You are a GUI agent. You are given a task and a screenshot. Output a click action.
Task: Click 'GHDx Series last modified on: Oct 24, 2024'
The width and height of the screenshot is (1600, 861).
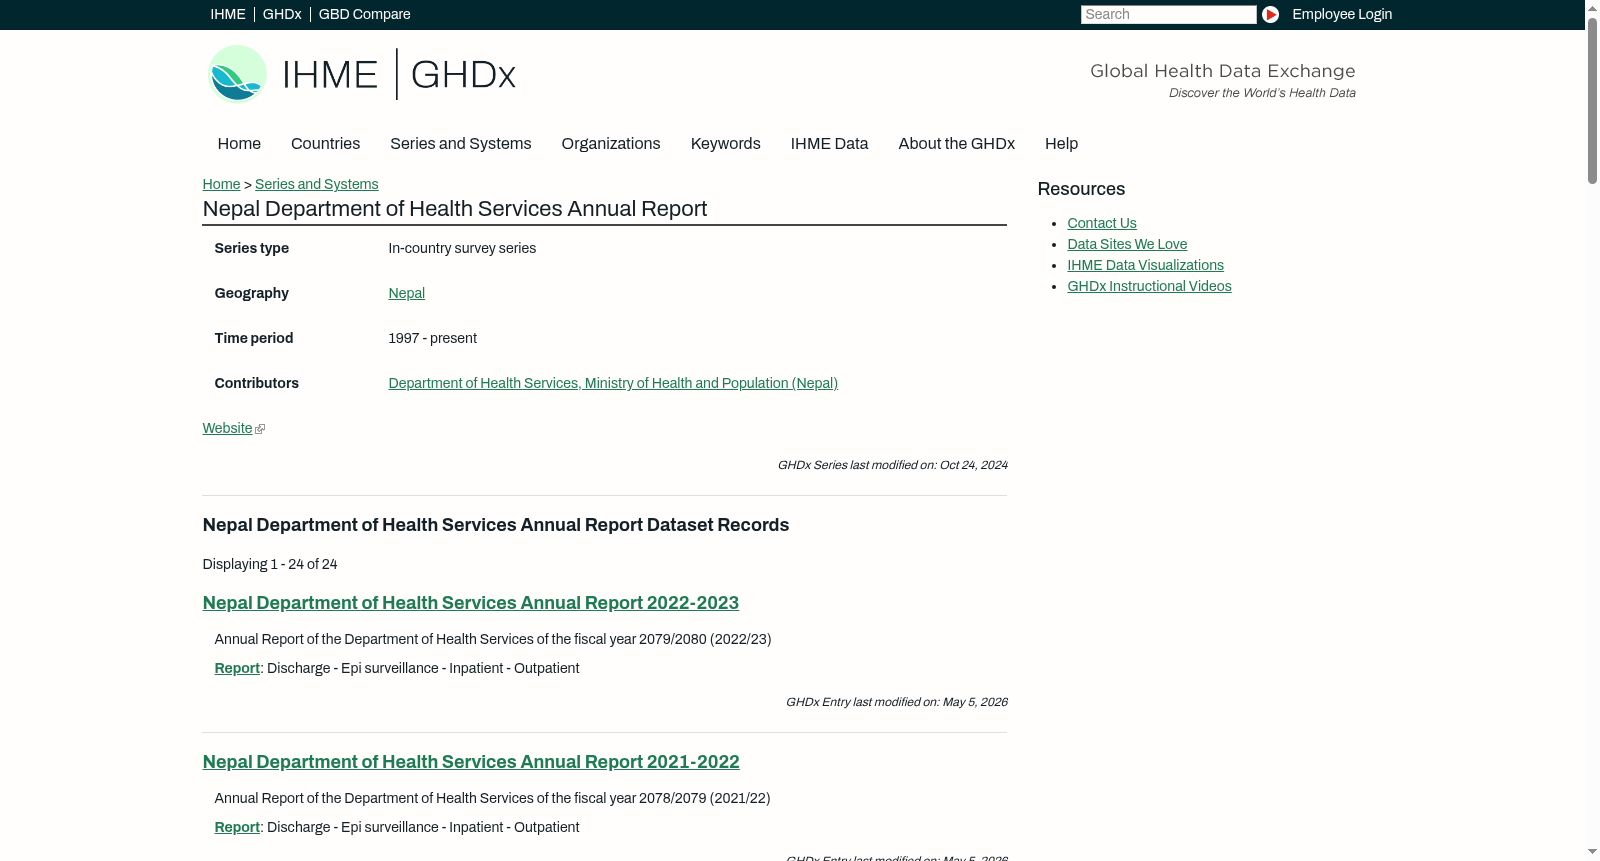pyautogui.click(x=893, y=465)
